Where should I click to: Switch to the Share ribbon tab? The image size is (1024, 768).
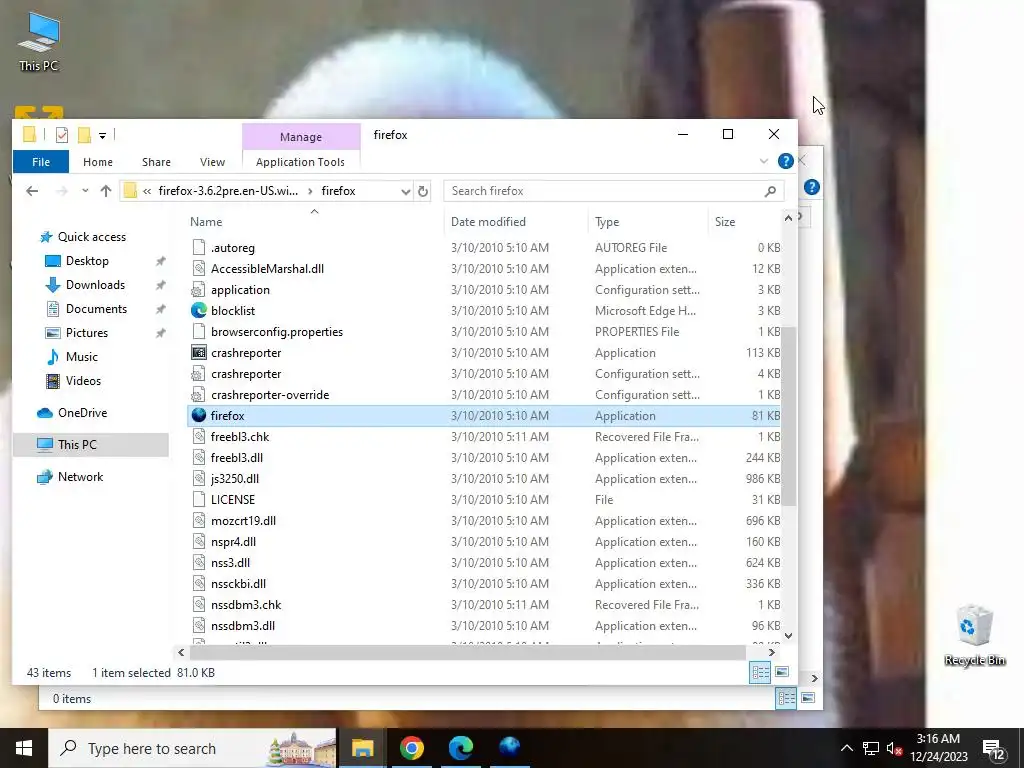click(156, 162)
